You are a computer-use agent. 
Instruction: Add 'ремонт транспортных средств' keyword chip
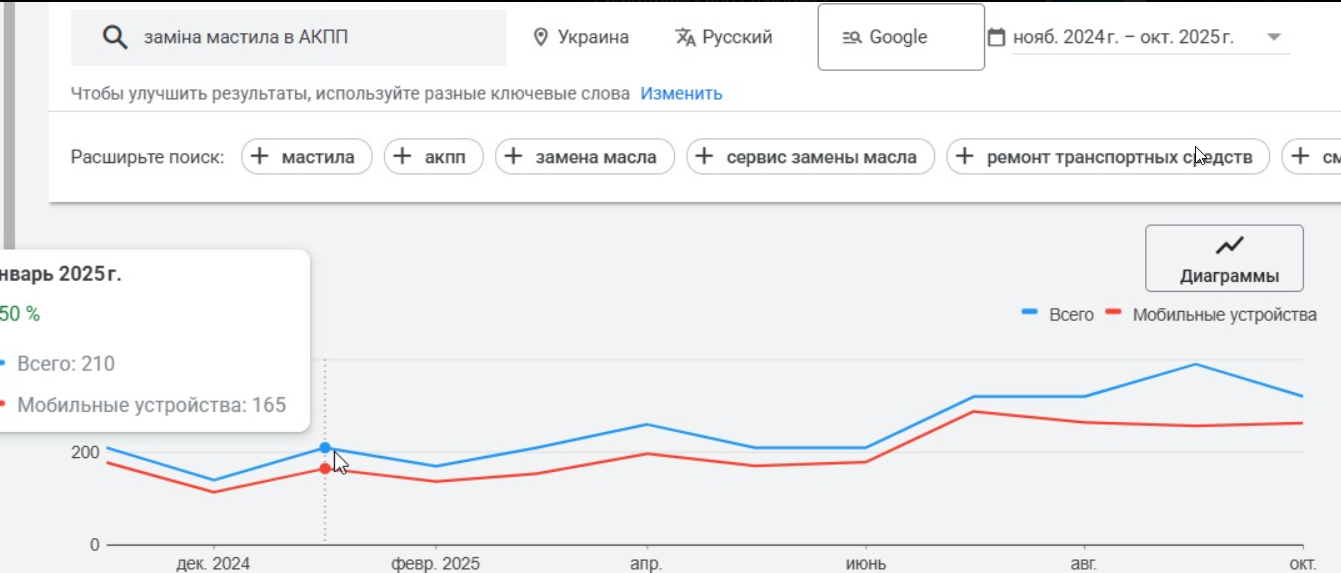pos(1107,157)
